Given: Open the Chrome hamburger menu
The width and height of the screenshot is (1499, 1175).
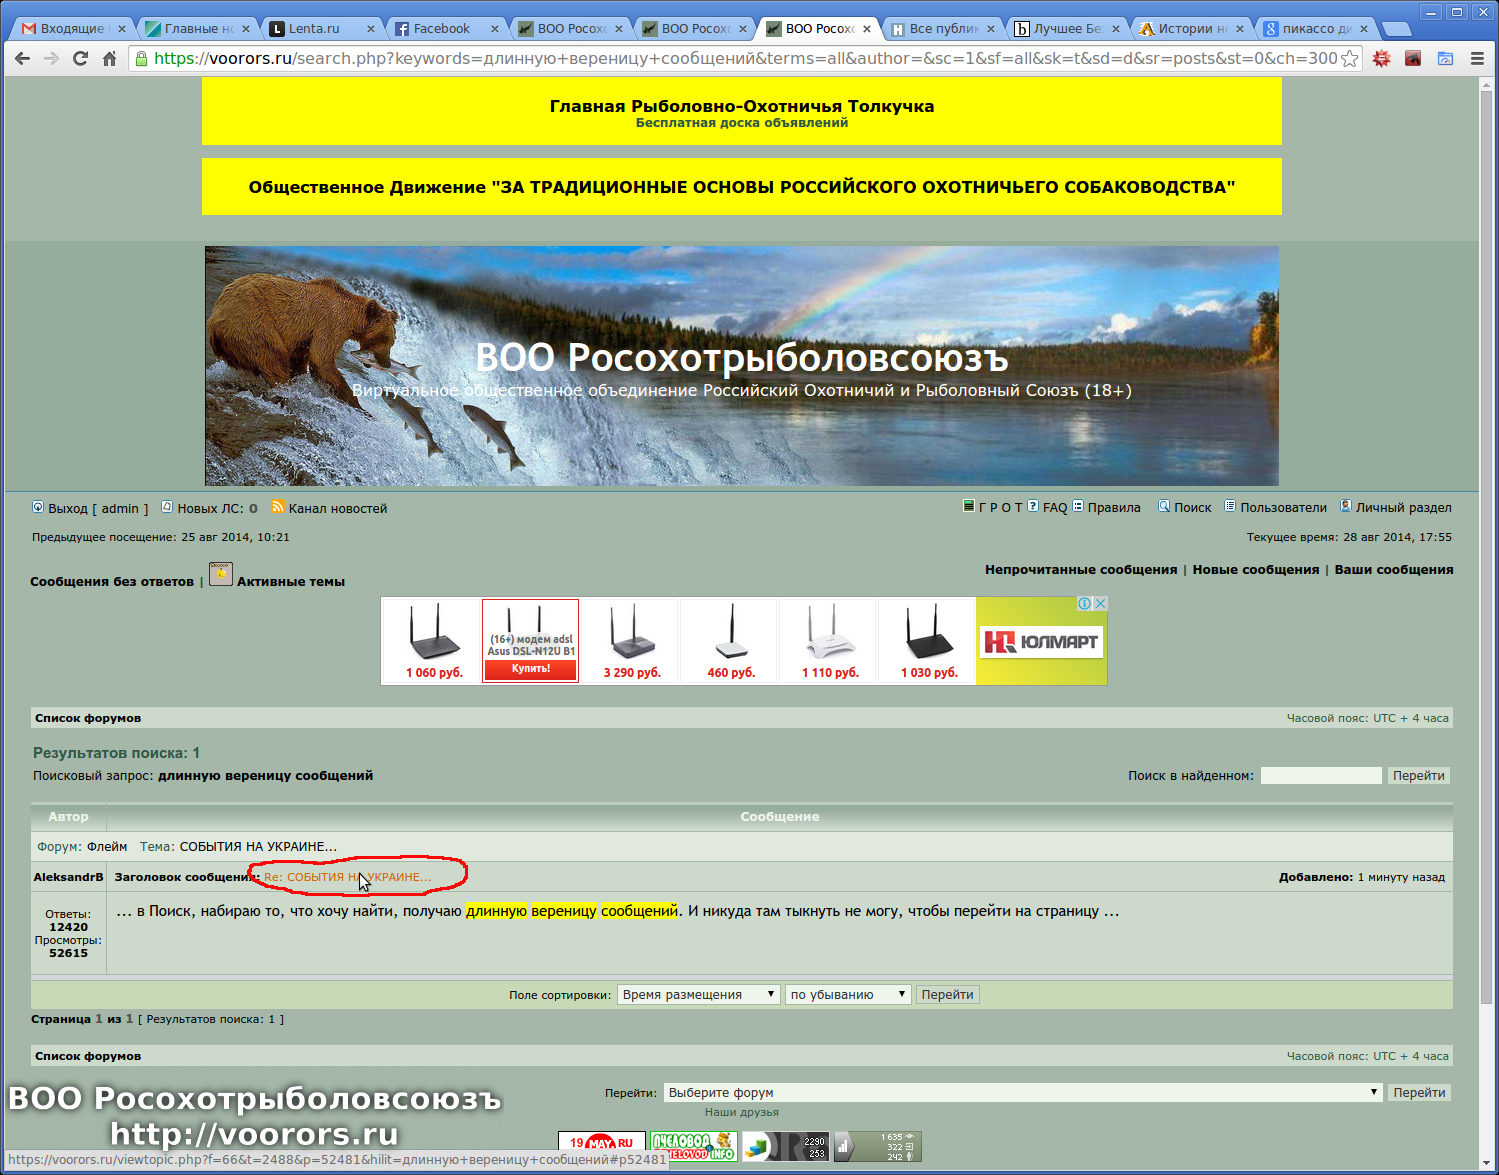Looking at the screenshot, I should coord(1477,59).
